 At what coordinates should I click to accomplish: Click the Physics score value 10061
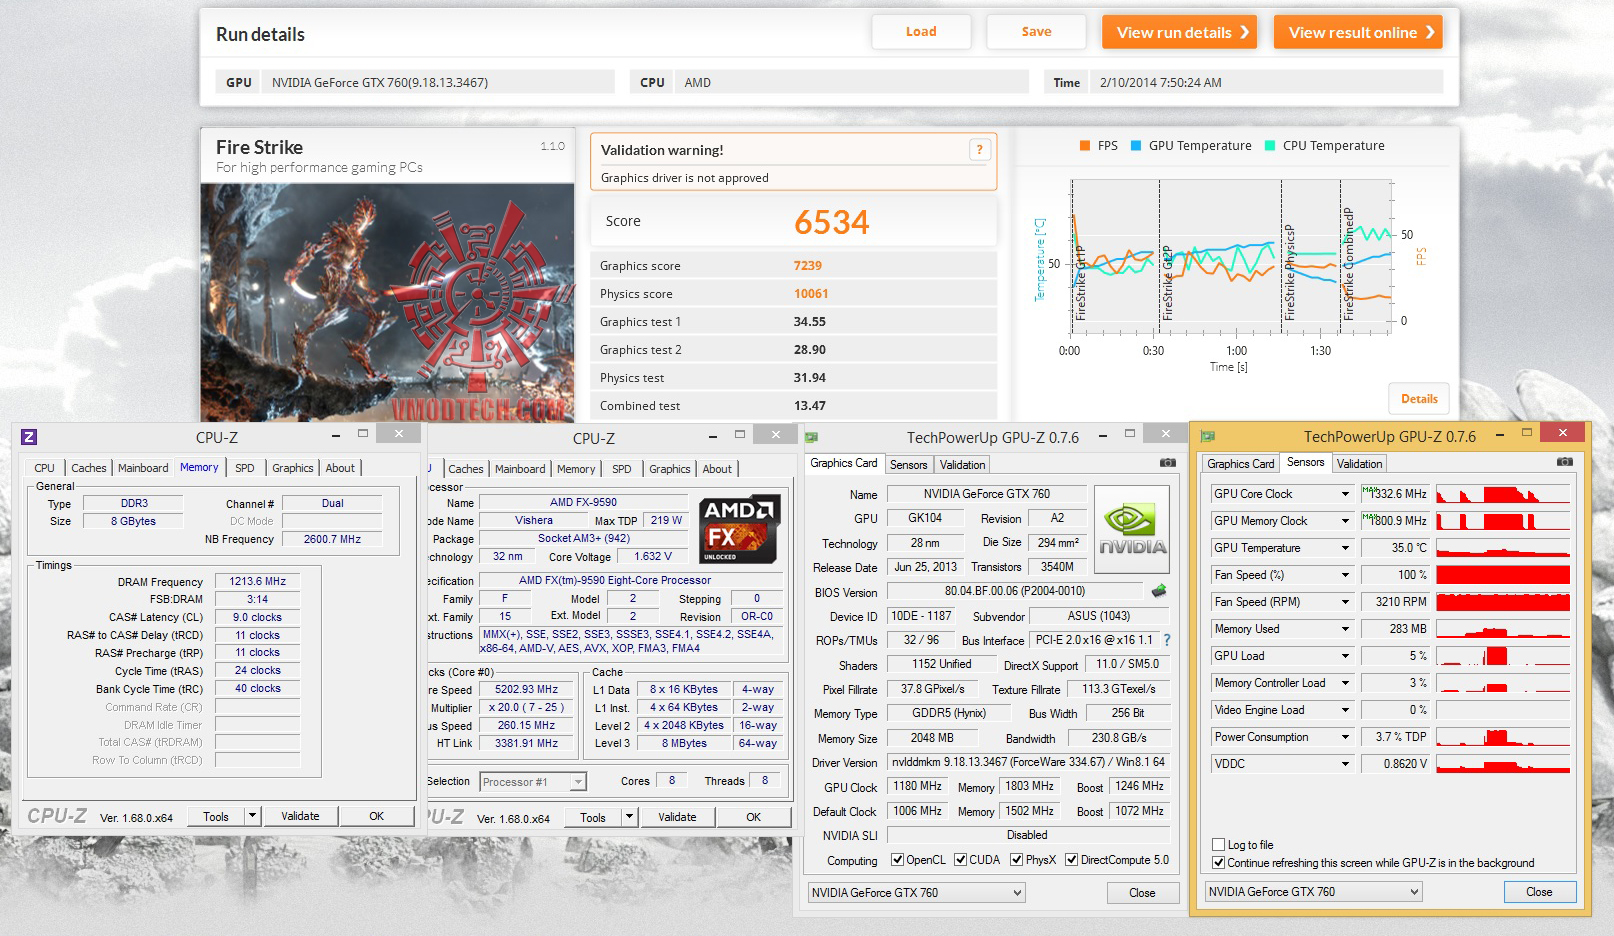click(x=811, y=293)
